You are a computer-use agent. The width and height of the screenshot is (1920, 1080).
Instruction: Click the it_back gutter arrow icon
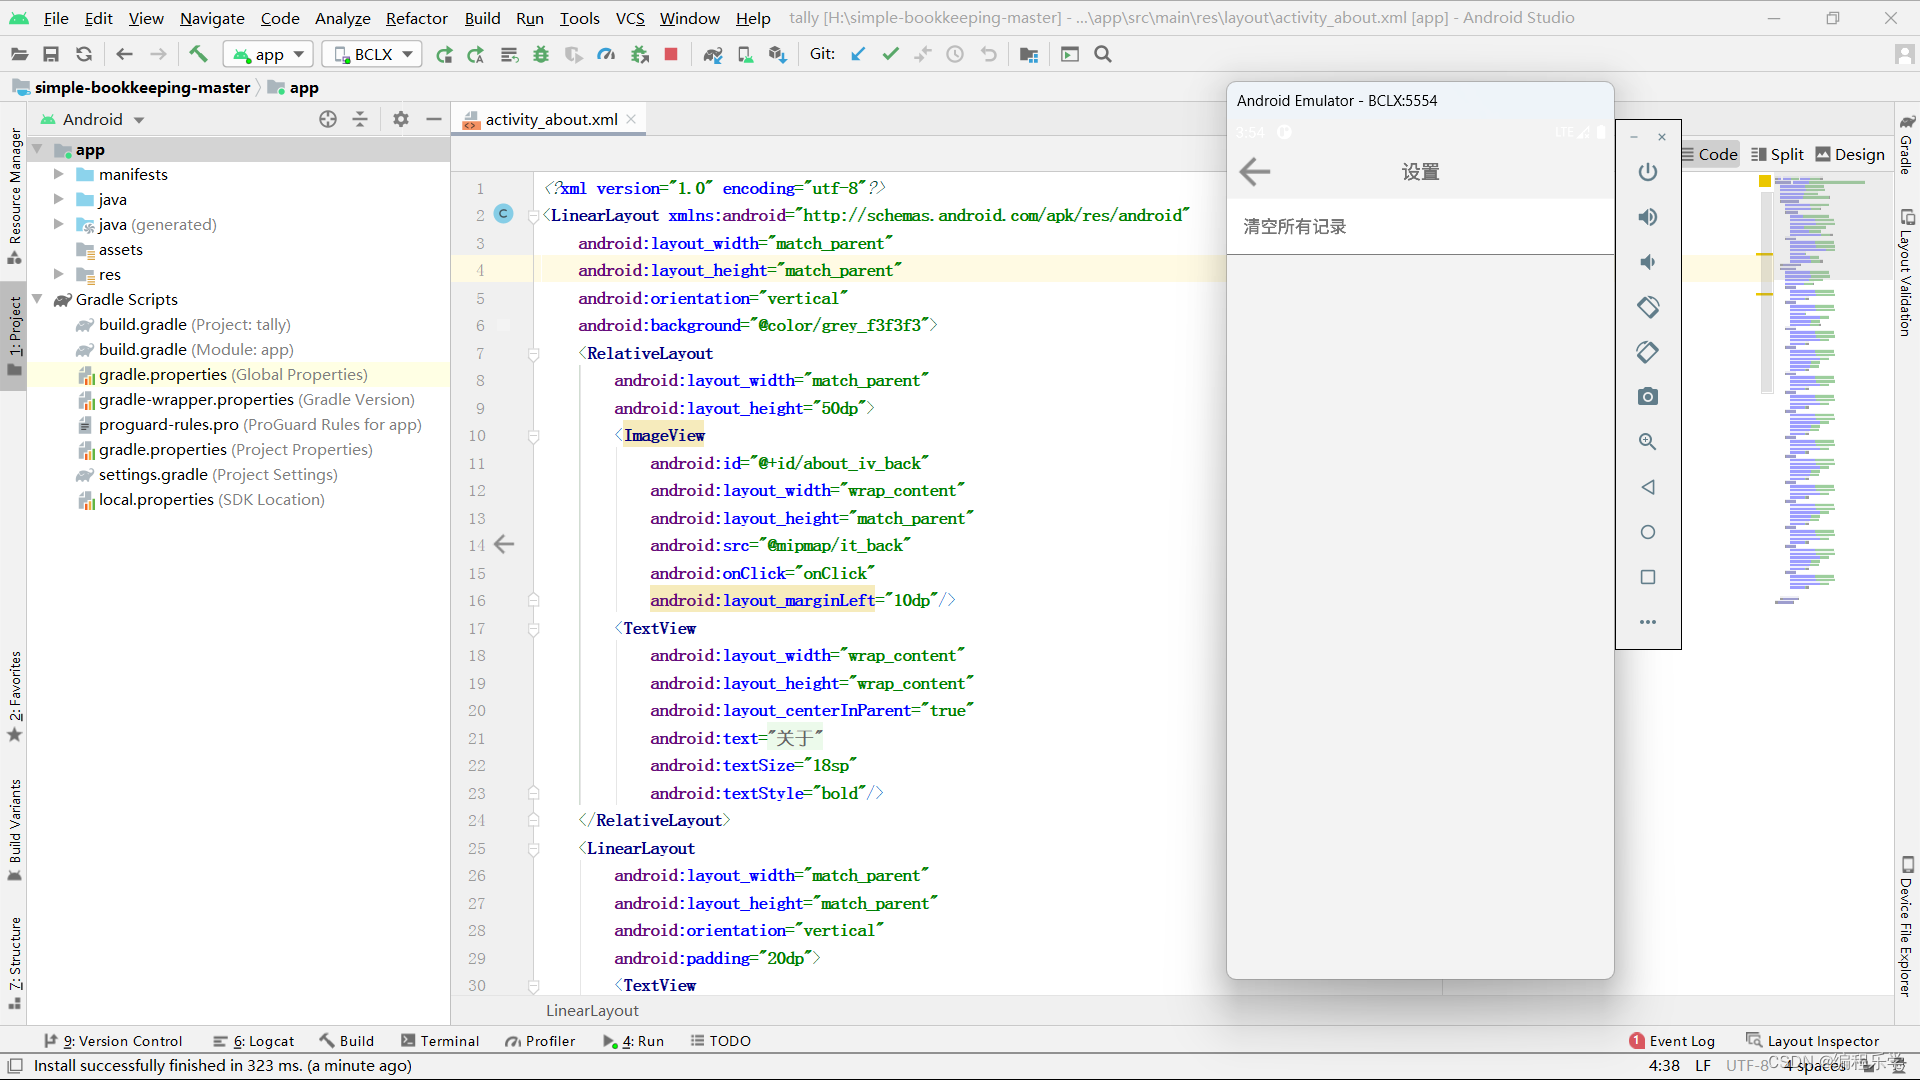504,545
